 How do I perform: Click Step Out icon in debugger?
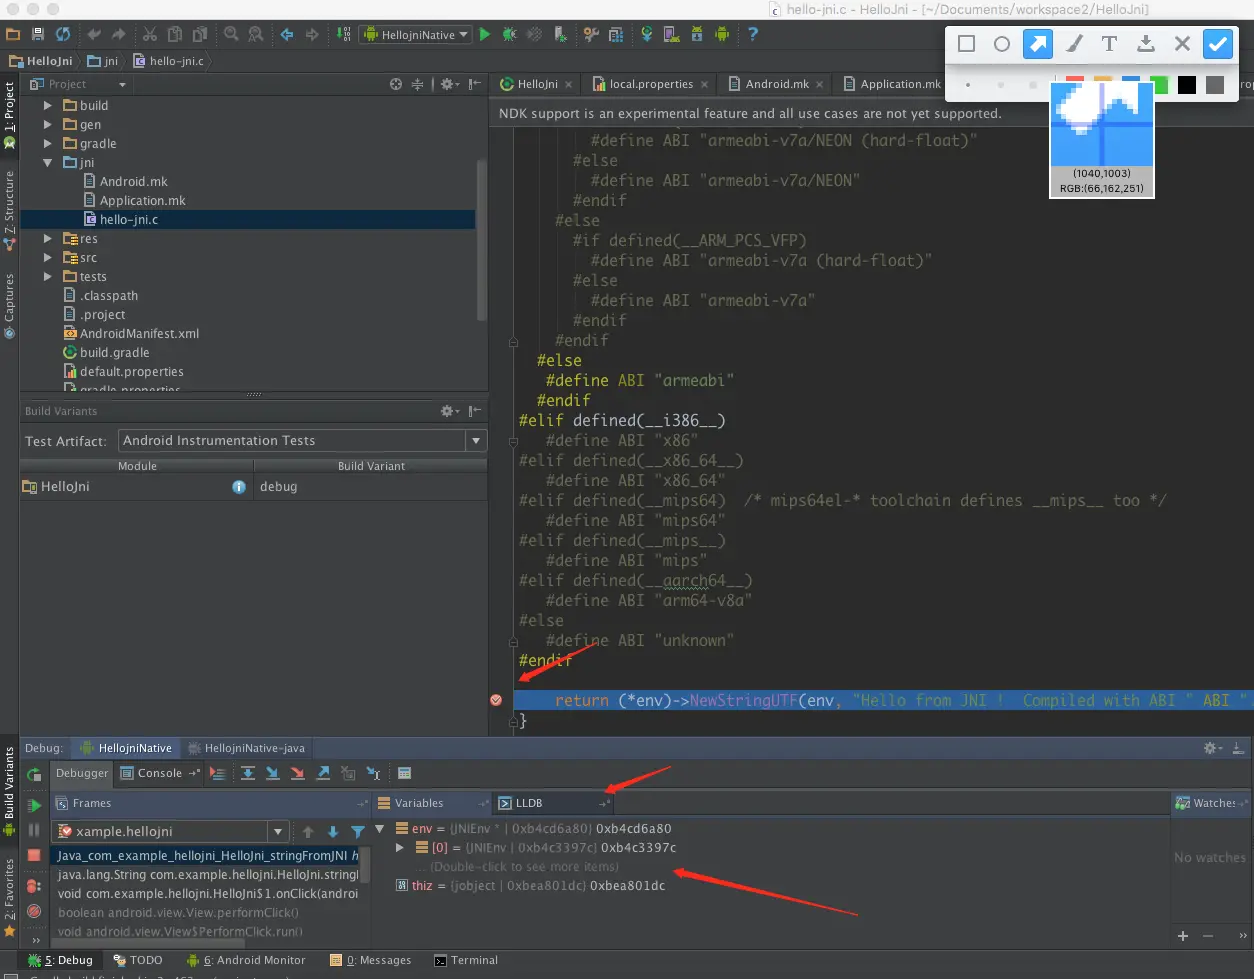(323, 773)
